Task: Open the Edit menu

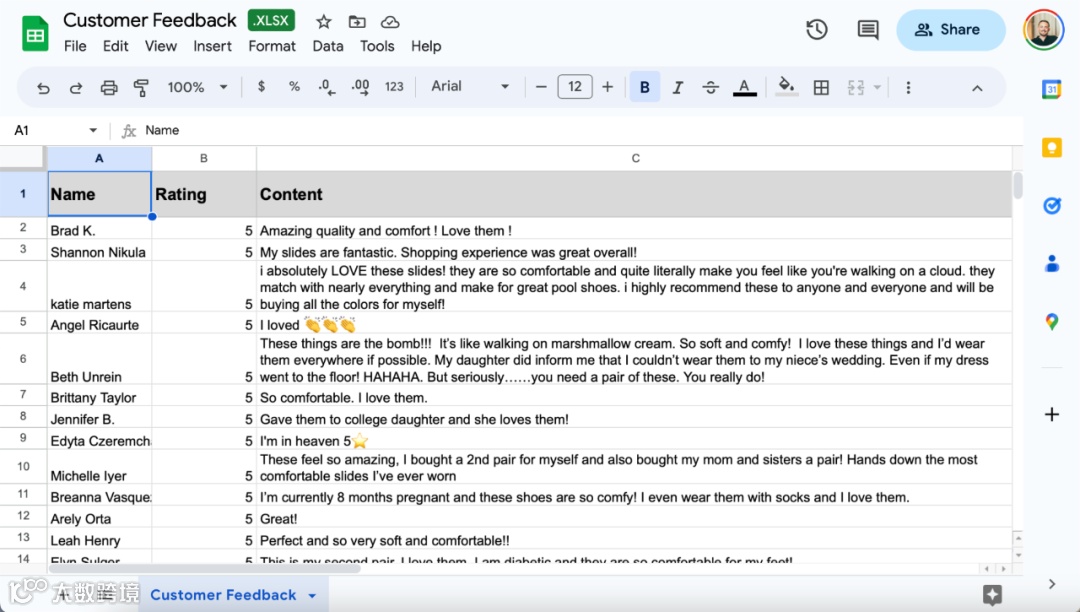Action: point(116,46)
